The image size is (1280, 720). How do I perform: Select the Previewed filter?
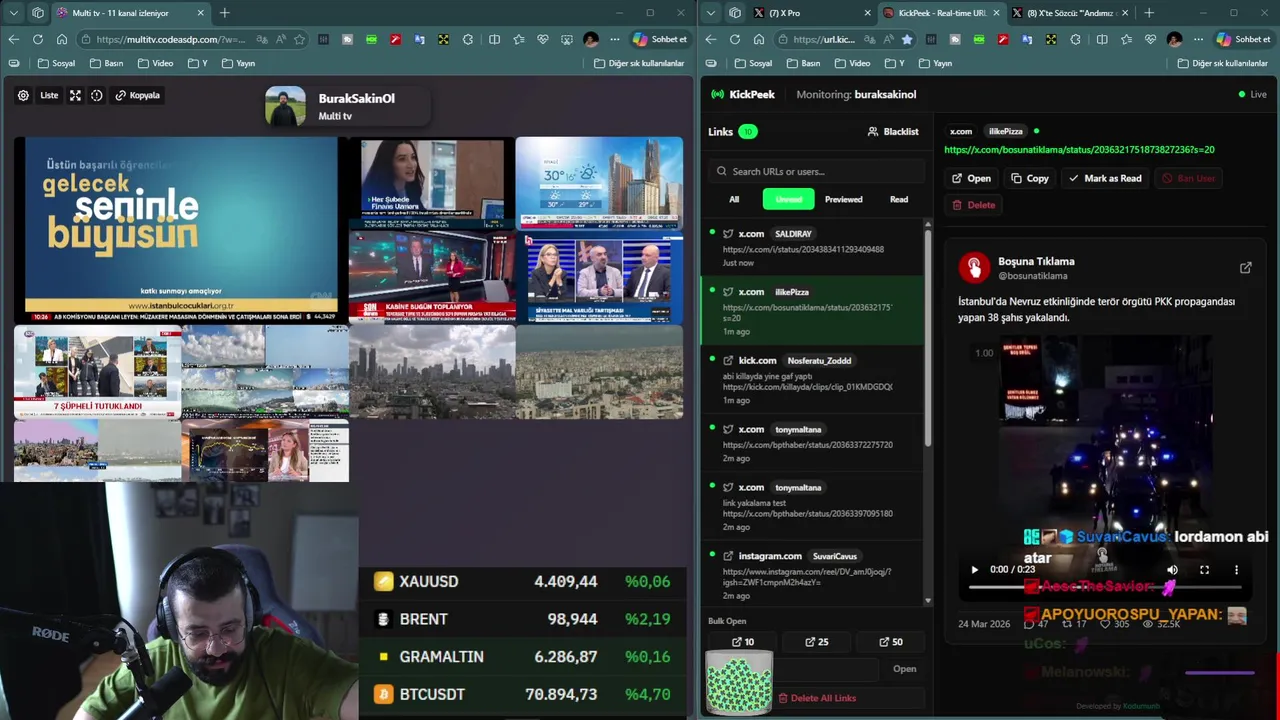[843, 199]
